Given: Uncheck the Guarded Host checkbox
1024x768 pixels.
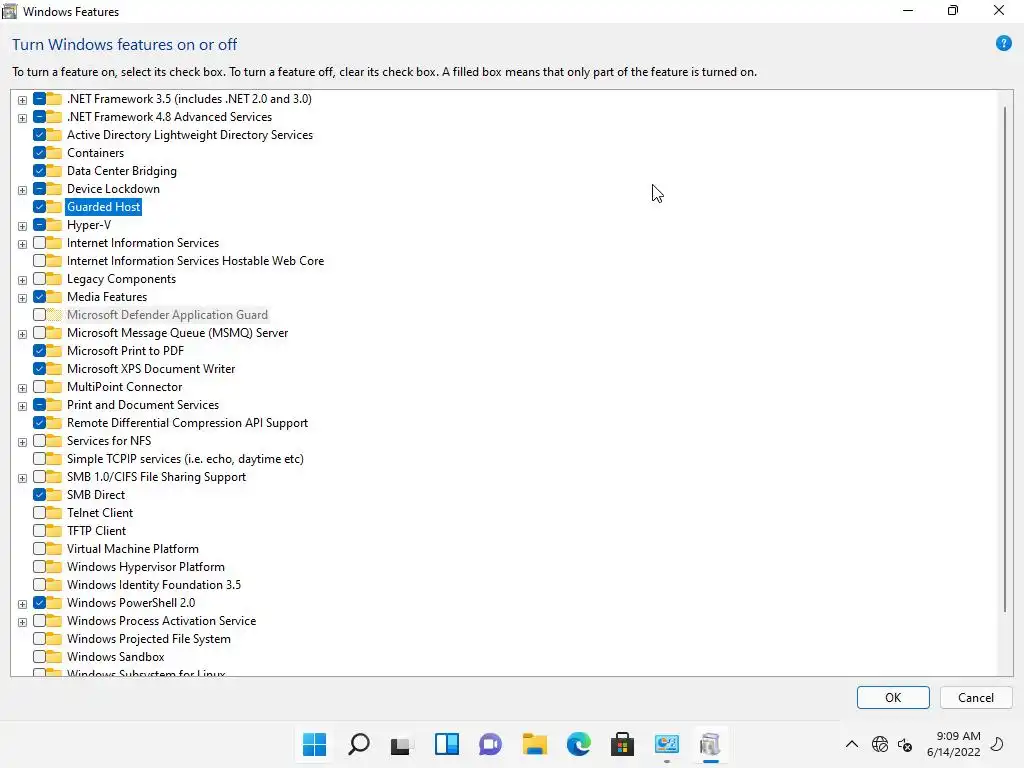Looking at the screenshot, I should [x=39, y=206].
